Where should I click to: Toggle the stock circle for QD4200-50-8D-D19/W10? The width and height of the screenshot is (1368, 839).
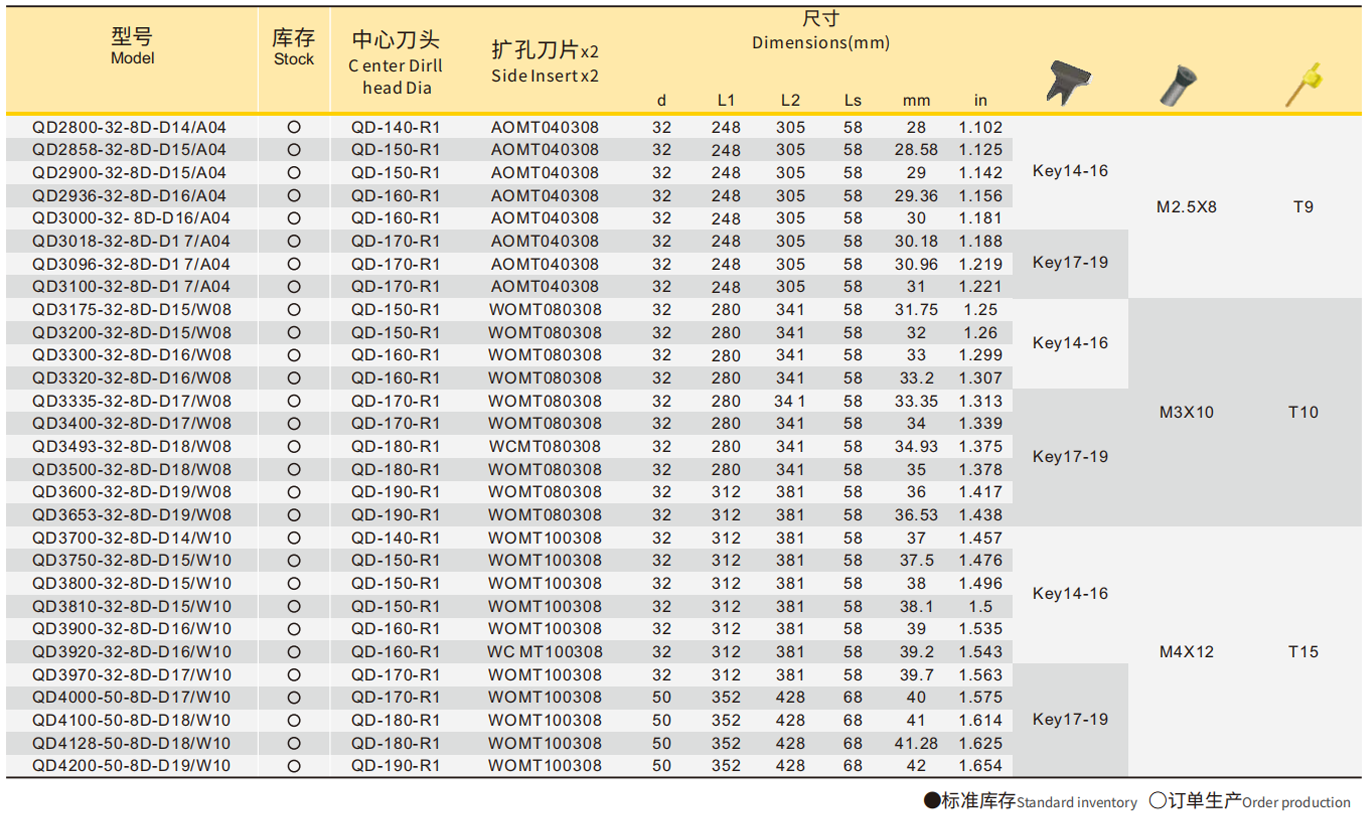click(293, 764)
